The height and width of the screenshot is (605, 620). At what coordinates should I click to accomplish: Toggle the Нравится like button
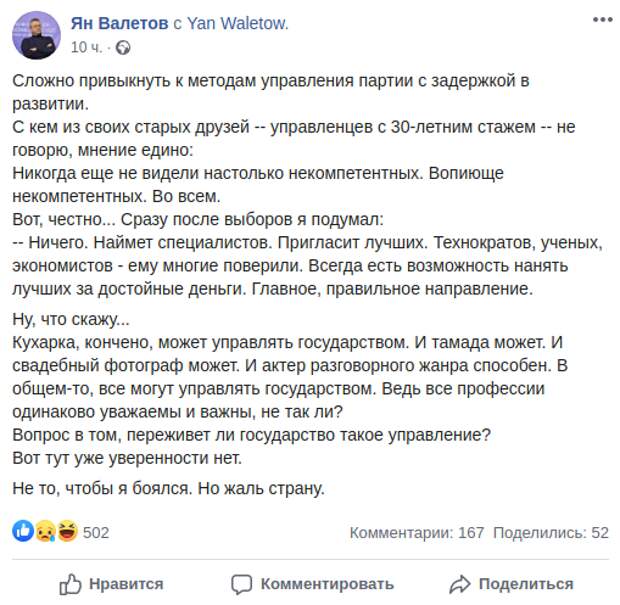[111, 584]
